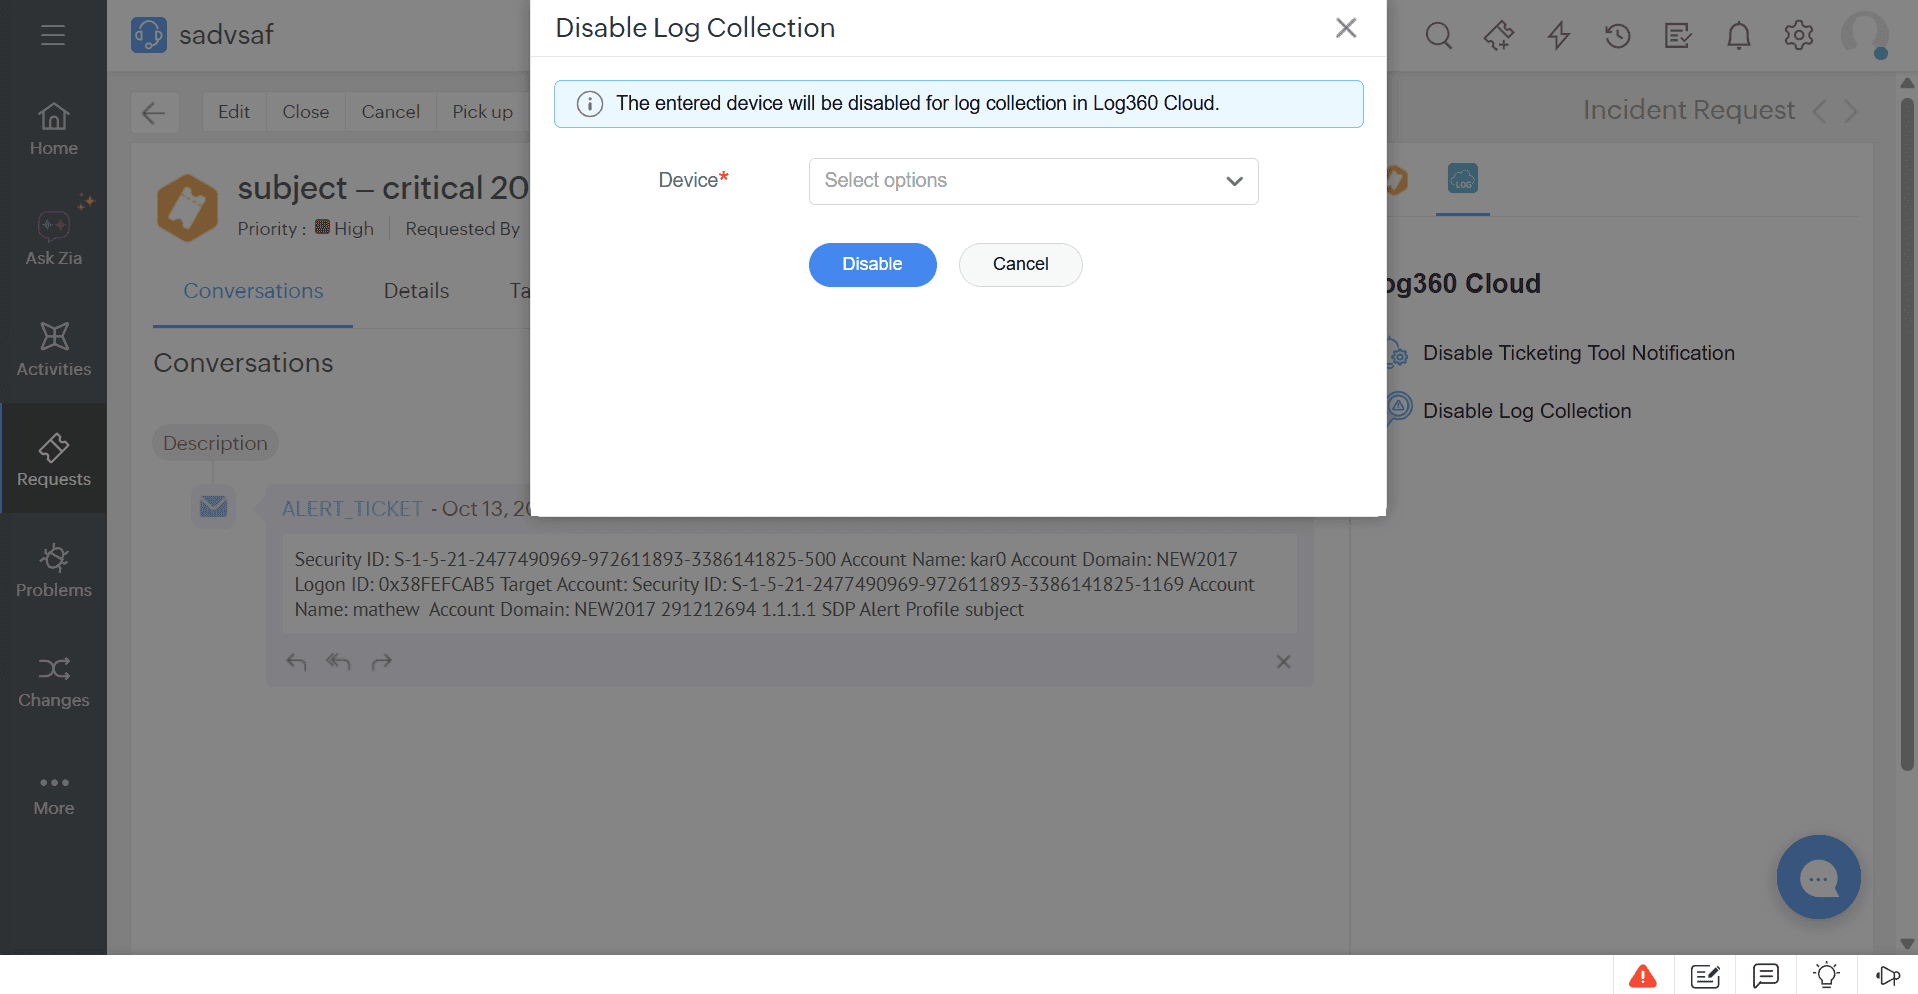Open the Device selection dropdown
The width and height of the screenshot is (1918, 994).
1033,181
